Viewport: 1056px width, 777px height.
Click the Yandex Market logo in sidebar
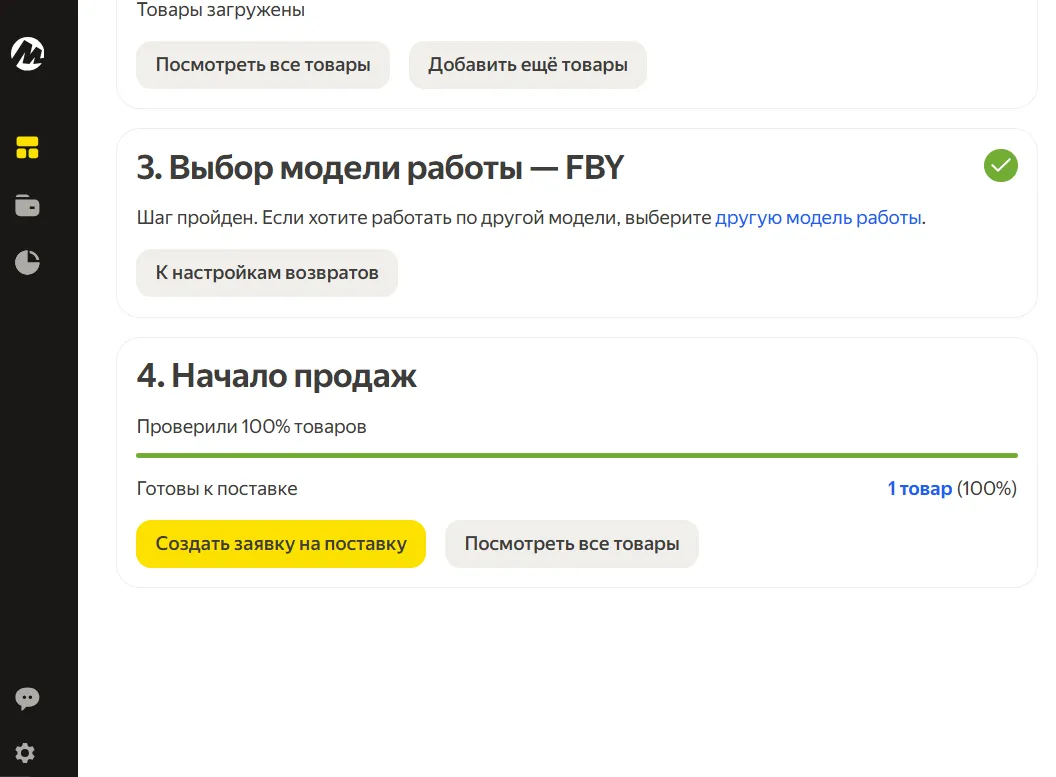[x=27, y=54]
